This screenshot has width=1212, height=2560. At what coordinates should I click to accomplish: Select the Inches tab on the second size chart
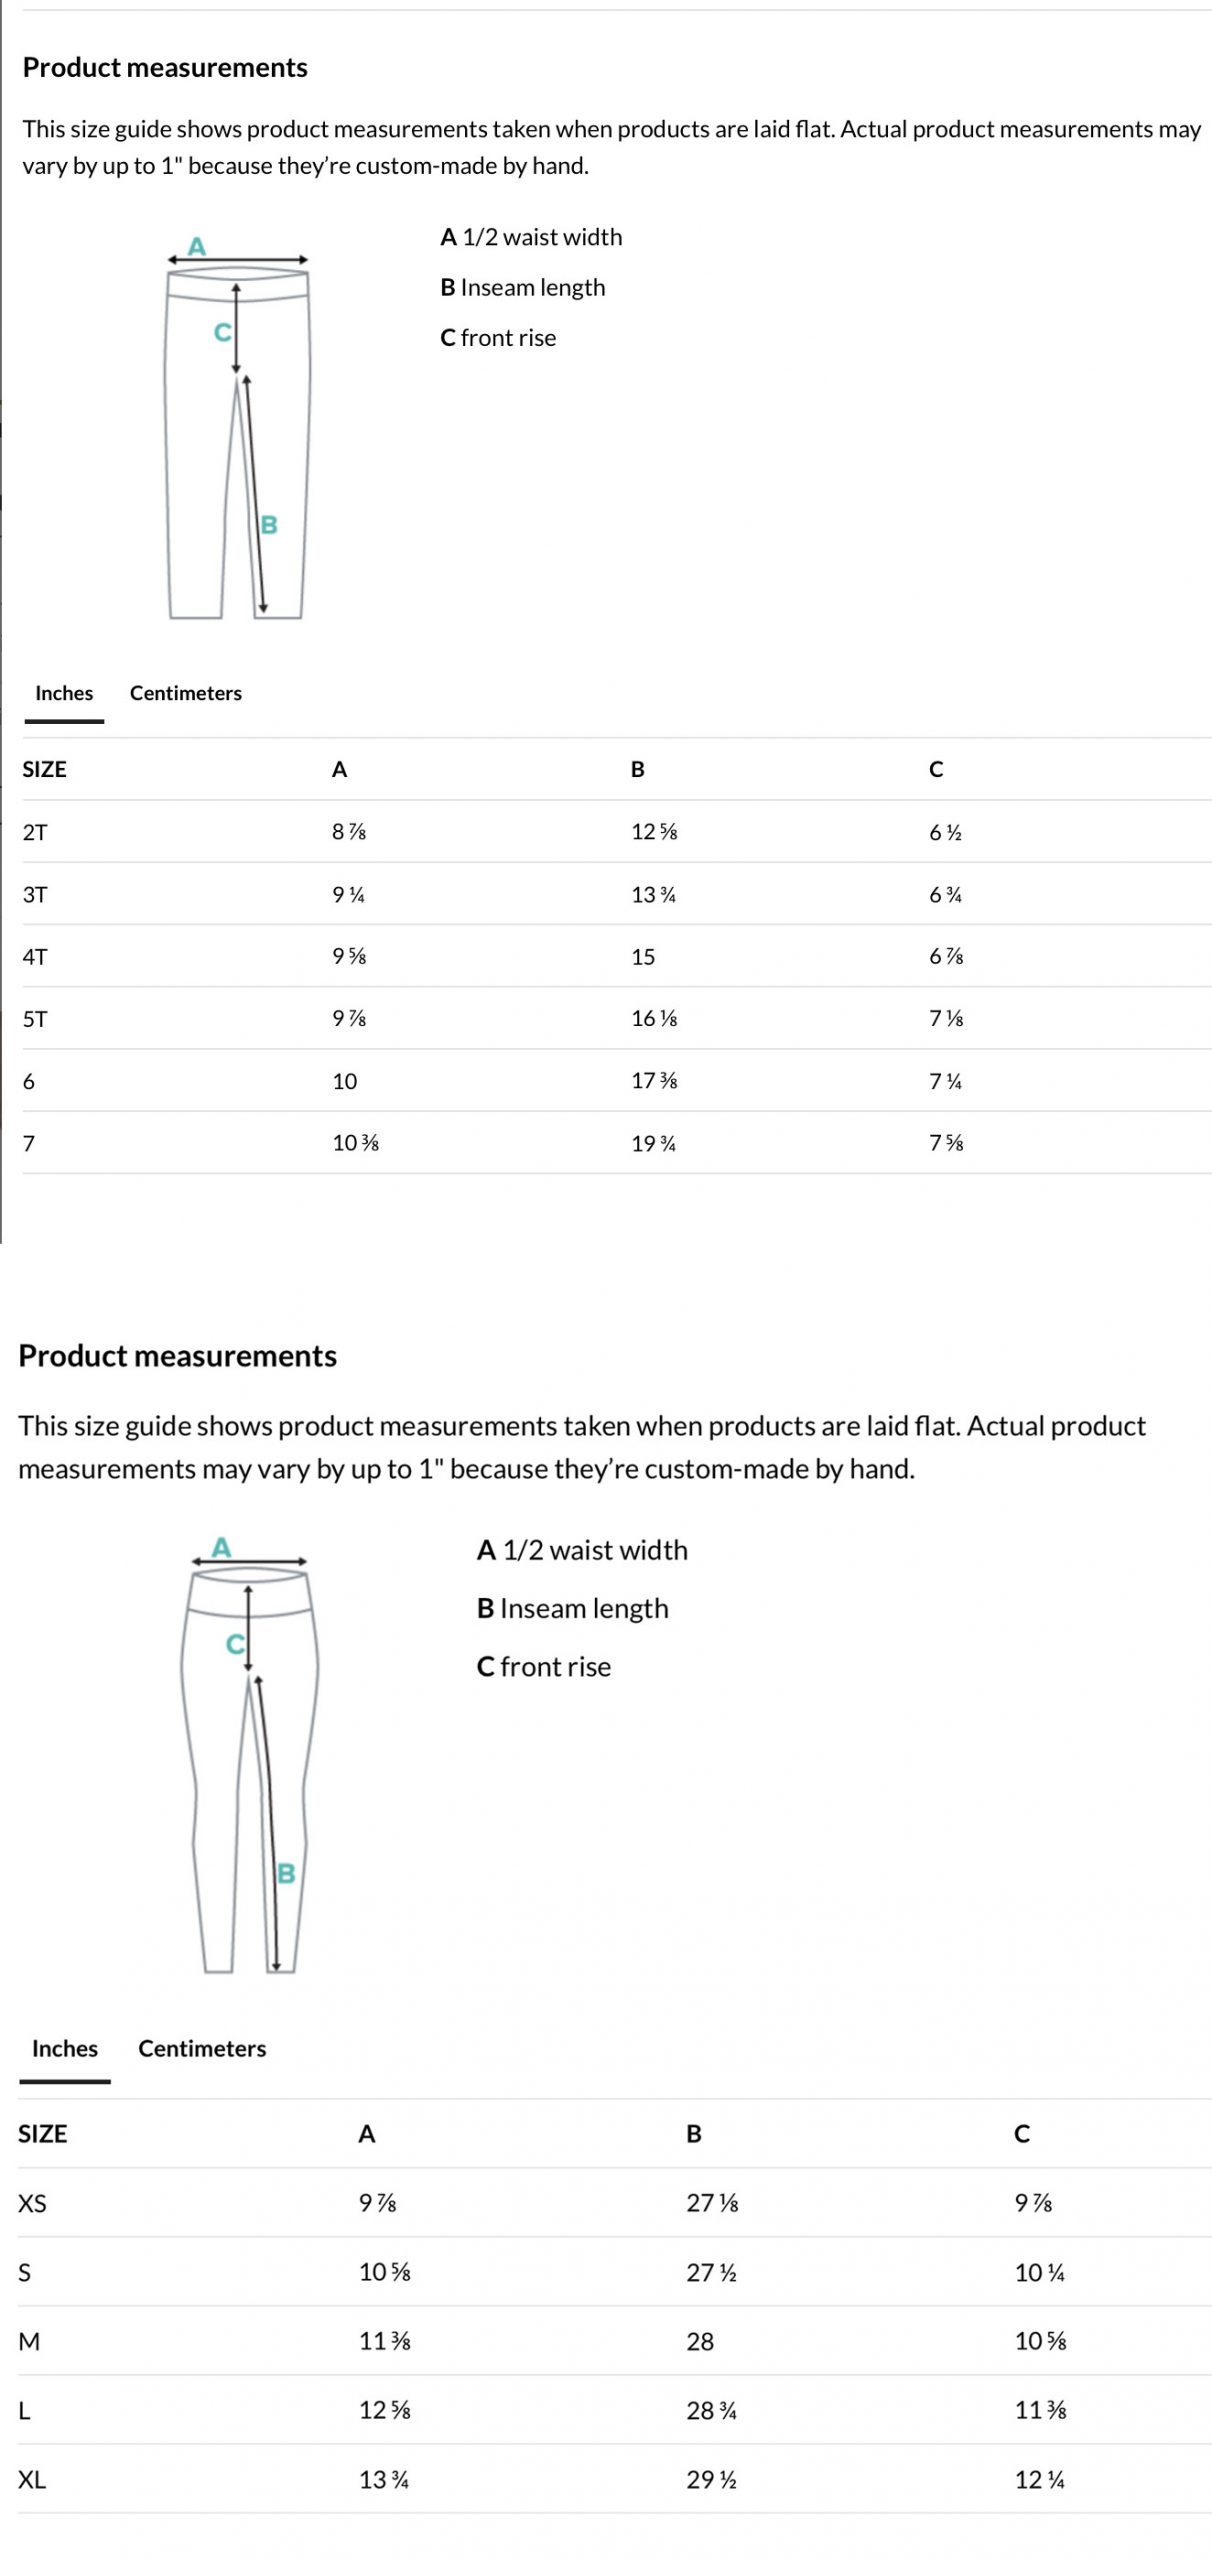point(64,2047)
